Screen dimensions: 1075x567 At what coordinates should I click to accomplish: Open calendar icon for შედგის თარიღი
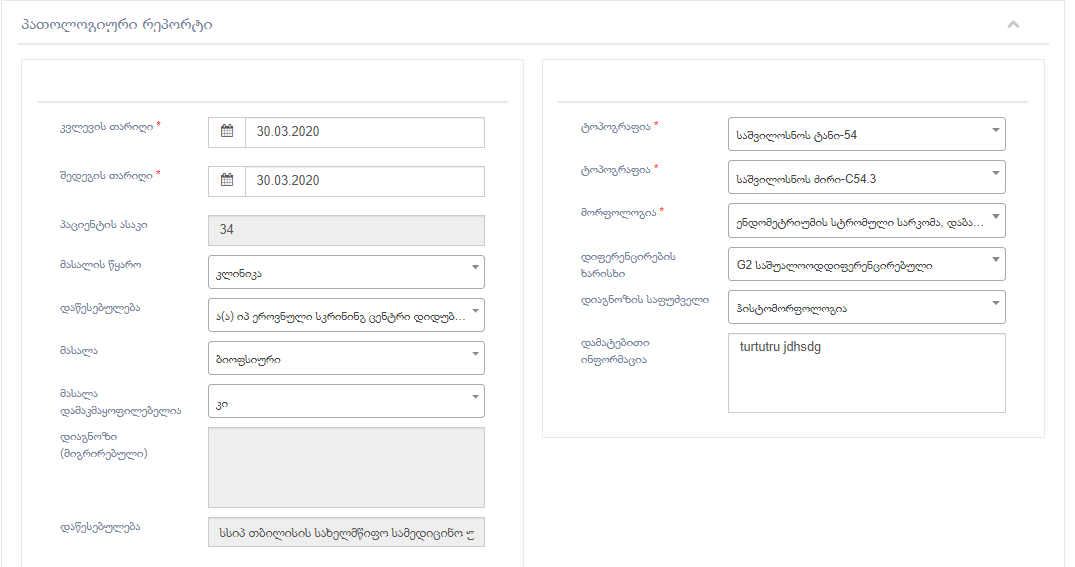coord(227,181)
